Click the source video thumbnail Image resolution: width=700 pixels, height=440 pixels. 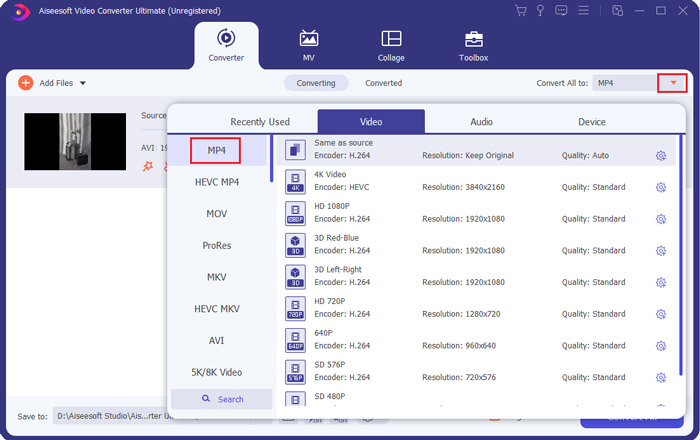tap(75, 141)
